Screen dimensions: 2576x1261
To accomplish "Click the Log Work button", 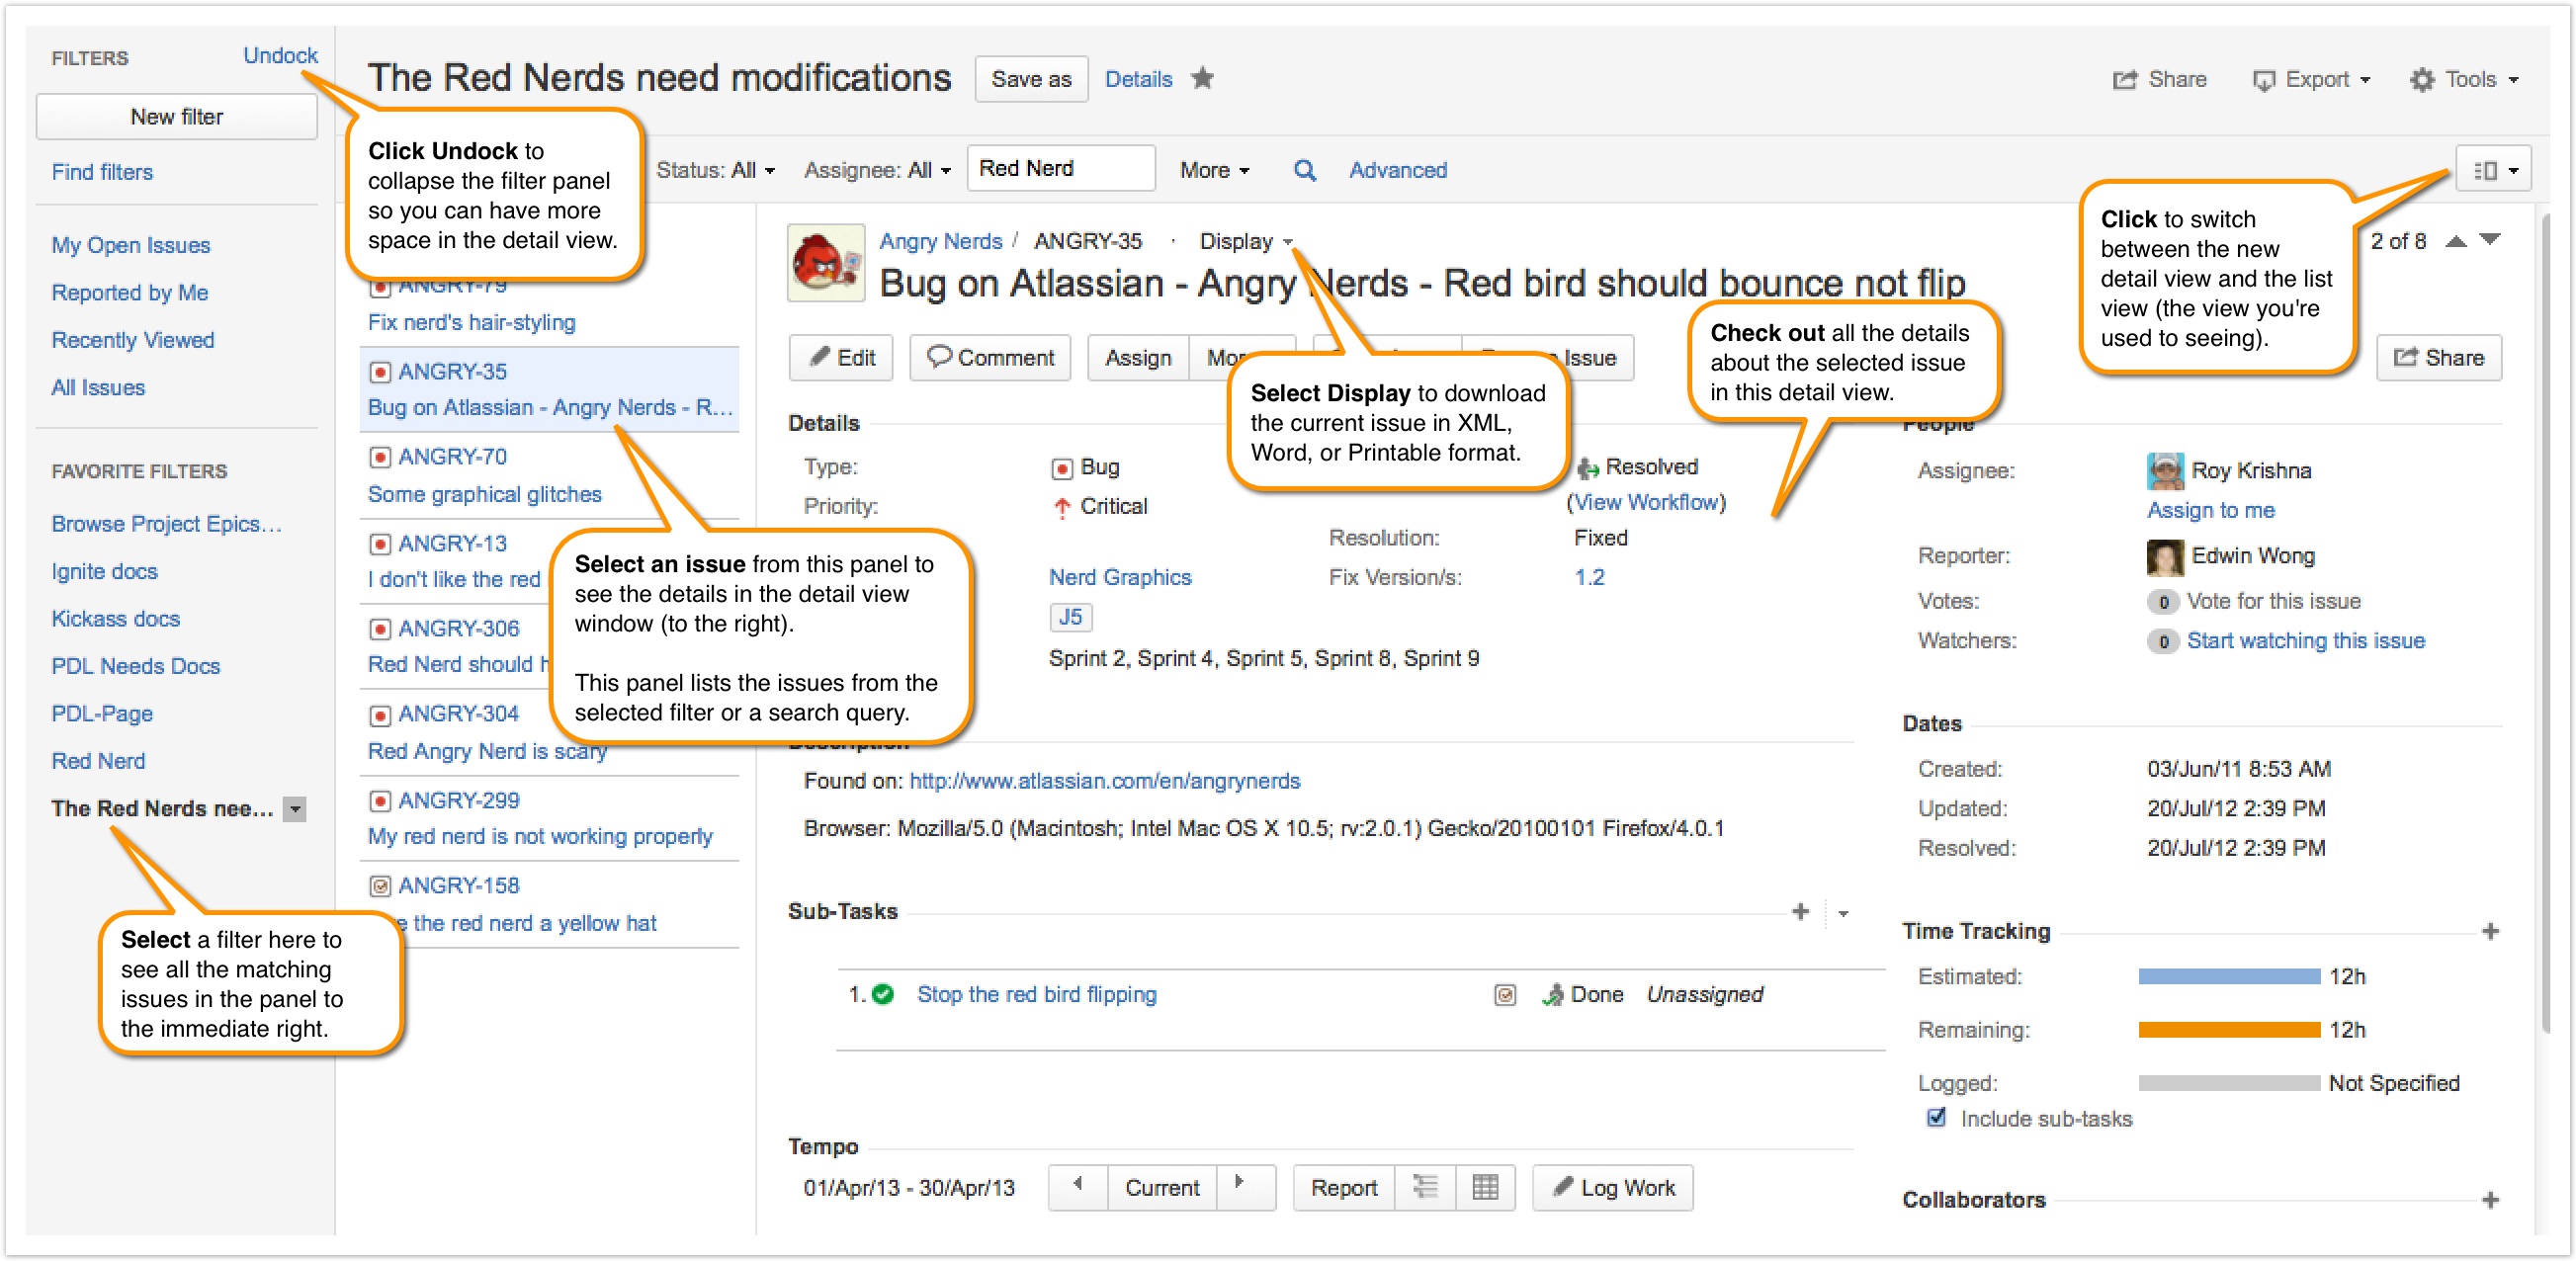I will tap(1612, 1188).
